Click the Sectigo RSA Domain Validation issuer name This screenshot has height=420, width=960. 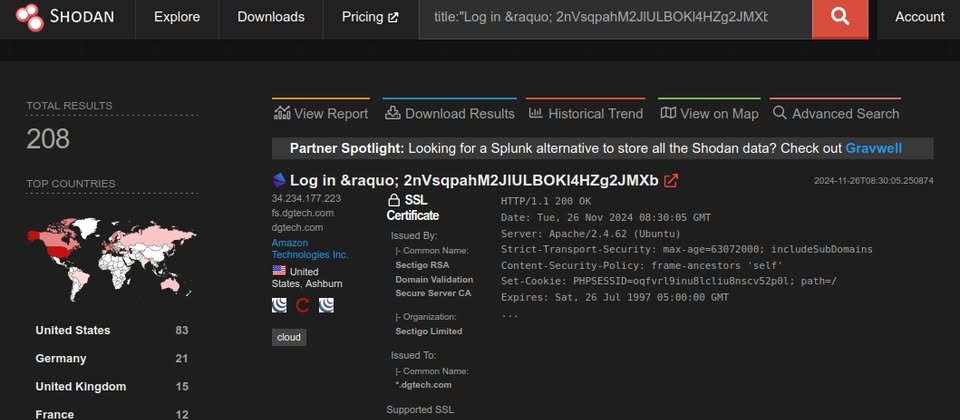pyautogui.click(x=434, y=279)
